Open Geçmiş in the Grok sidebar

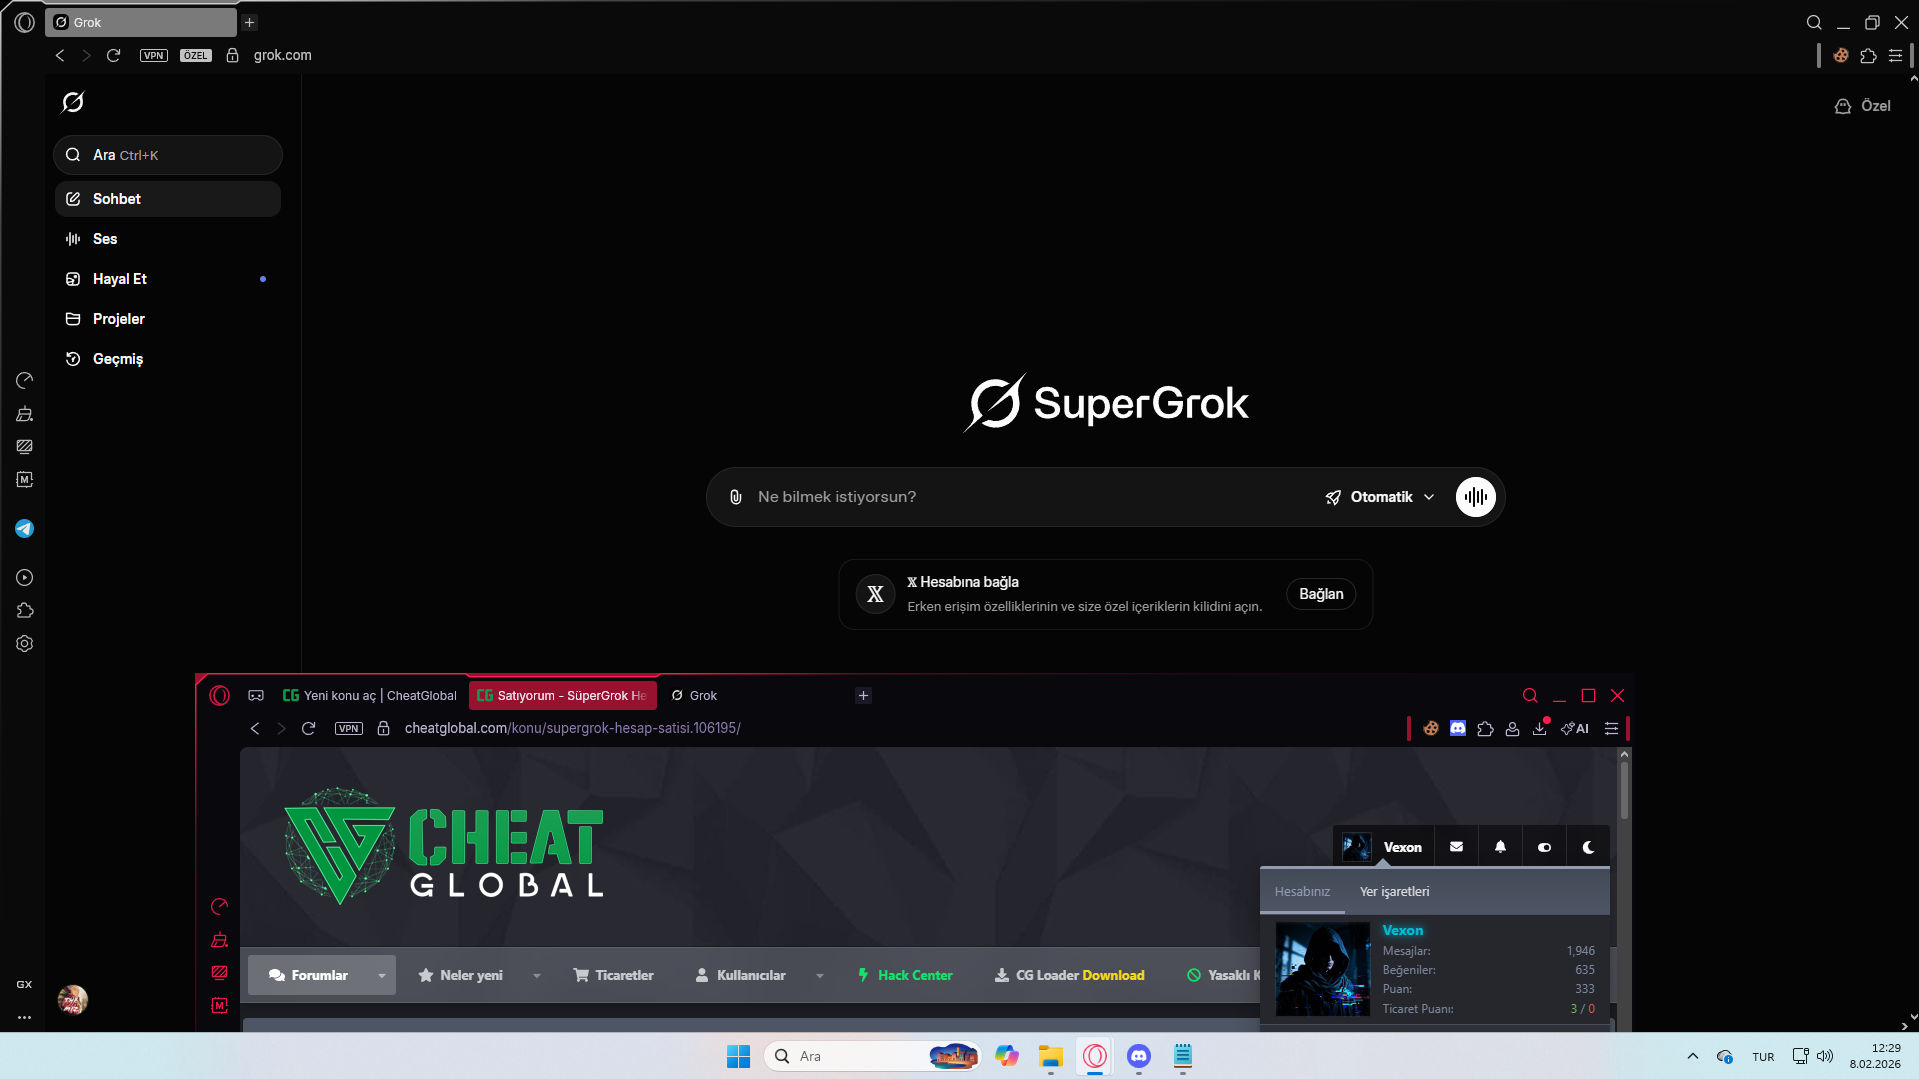(168, 359)
